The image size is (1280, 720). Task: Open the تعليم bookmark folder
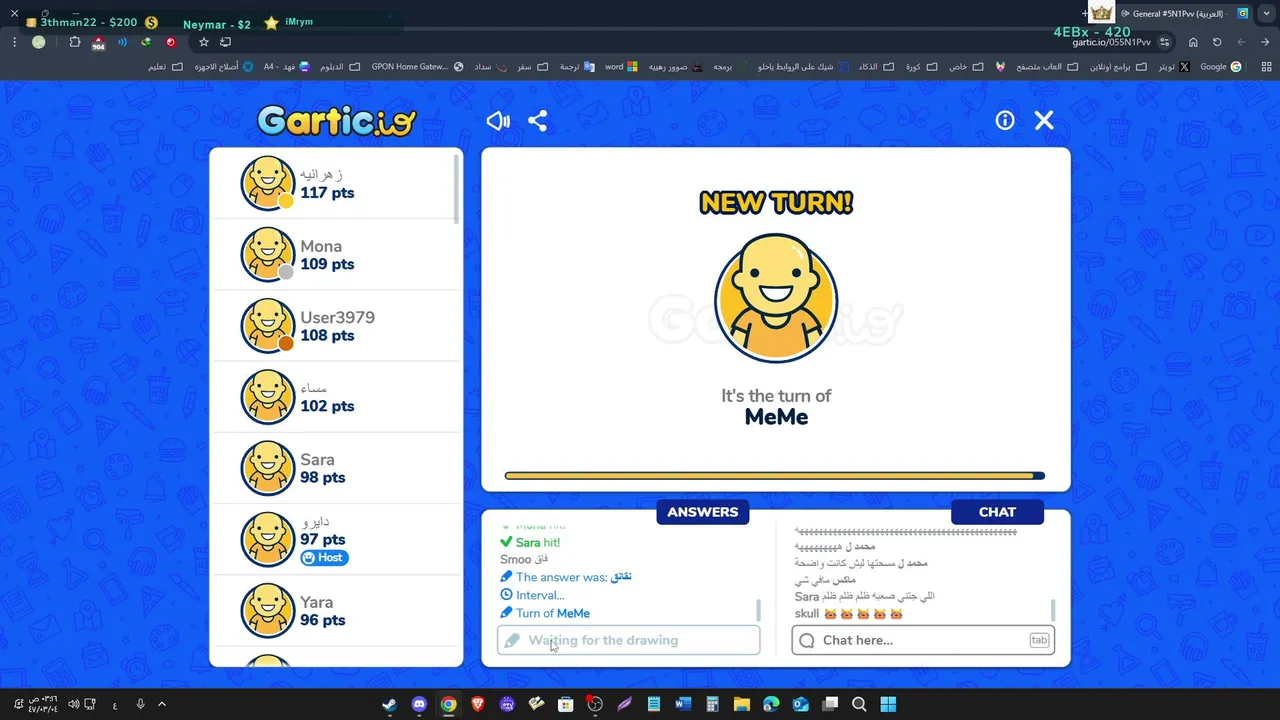[x=166, y=67]
